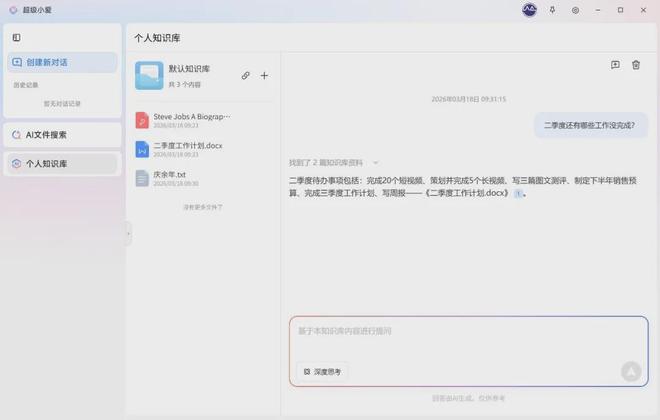Add a file with the plus icon
The image size is (660, 420).
coord(264,75)
